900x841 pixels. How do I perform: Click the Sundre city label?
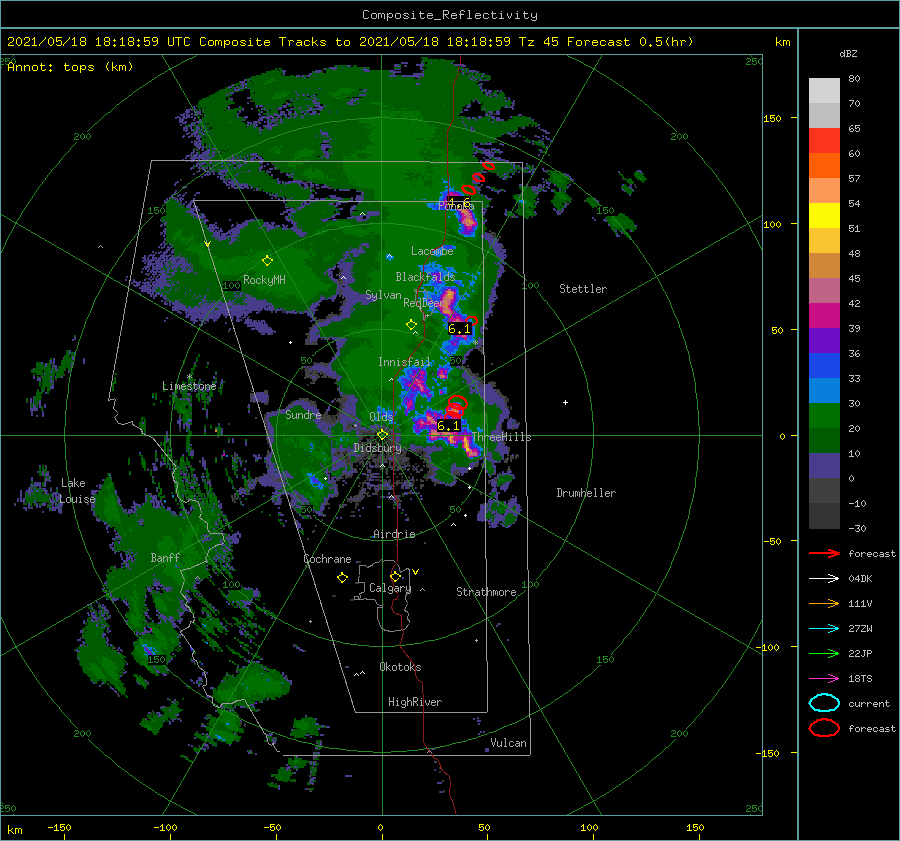click(x=303, y=414)
